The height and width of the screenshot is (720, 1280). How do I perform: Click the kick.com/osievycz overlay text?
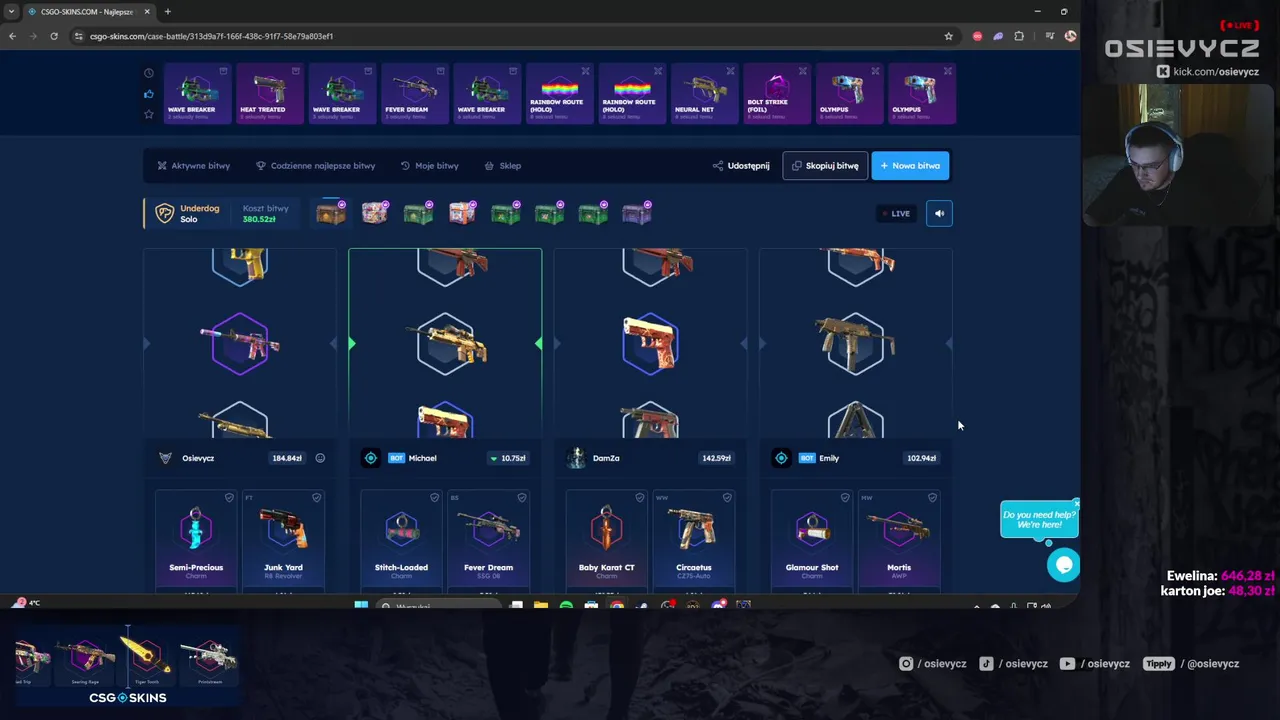point(1216,72)
